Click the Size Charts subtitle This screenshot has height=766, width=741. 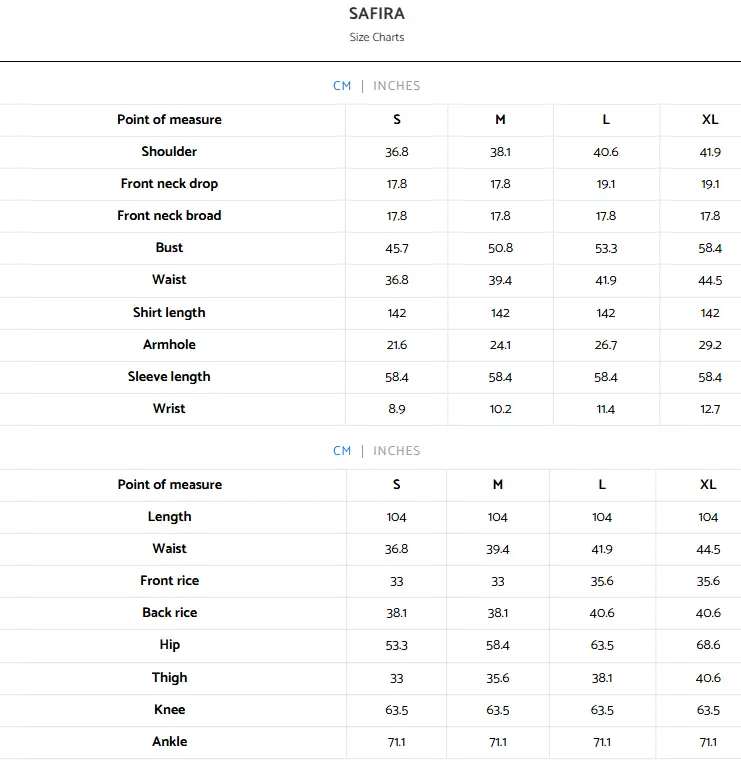pyautogui.click(x=377, y=38)
